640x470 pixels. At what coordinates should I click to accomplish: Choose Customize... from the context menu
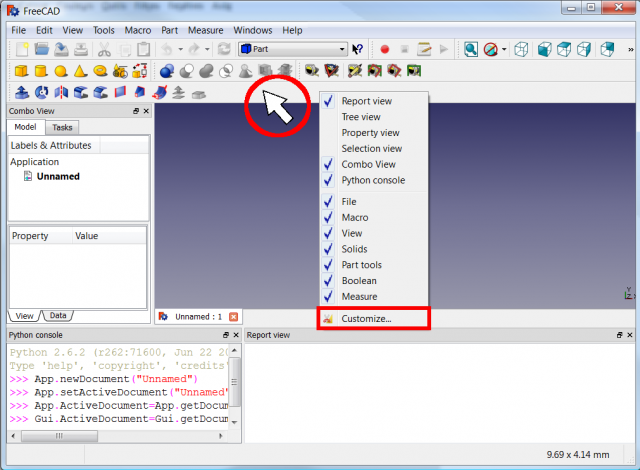coord(373,319)
